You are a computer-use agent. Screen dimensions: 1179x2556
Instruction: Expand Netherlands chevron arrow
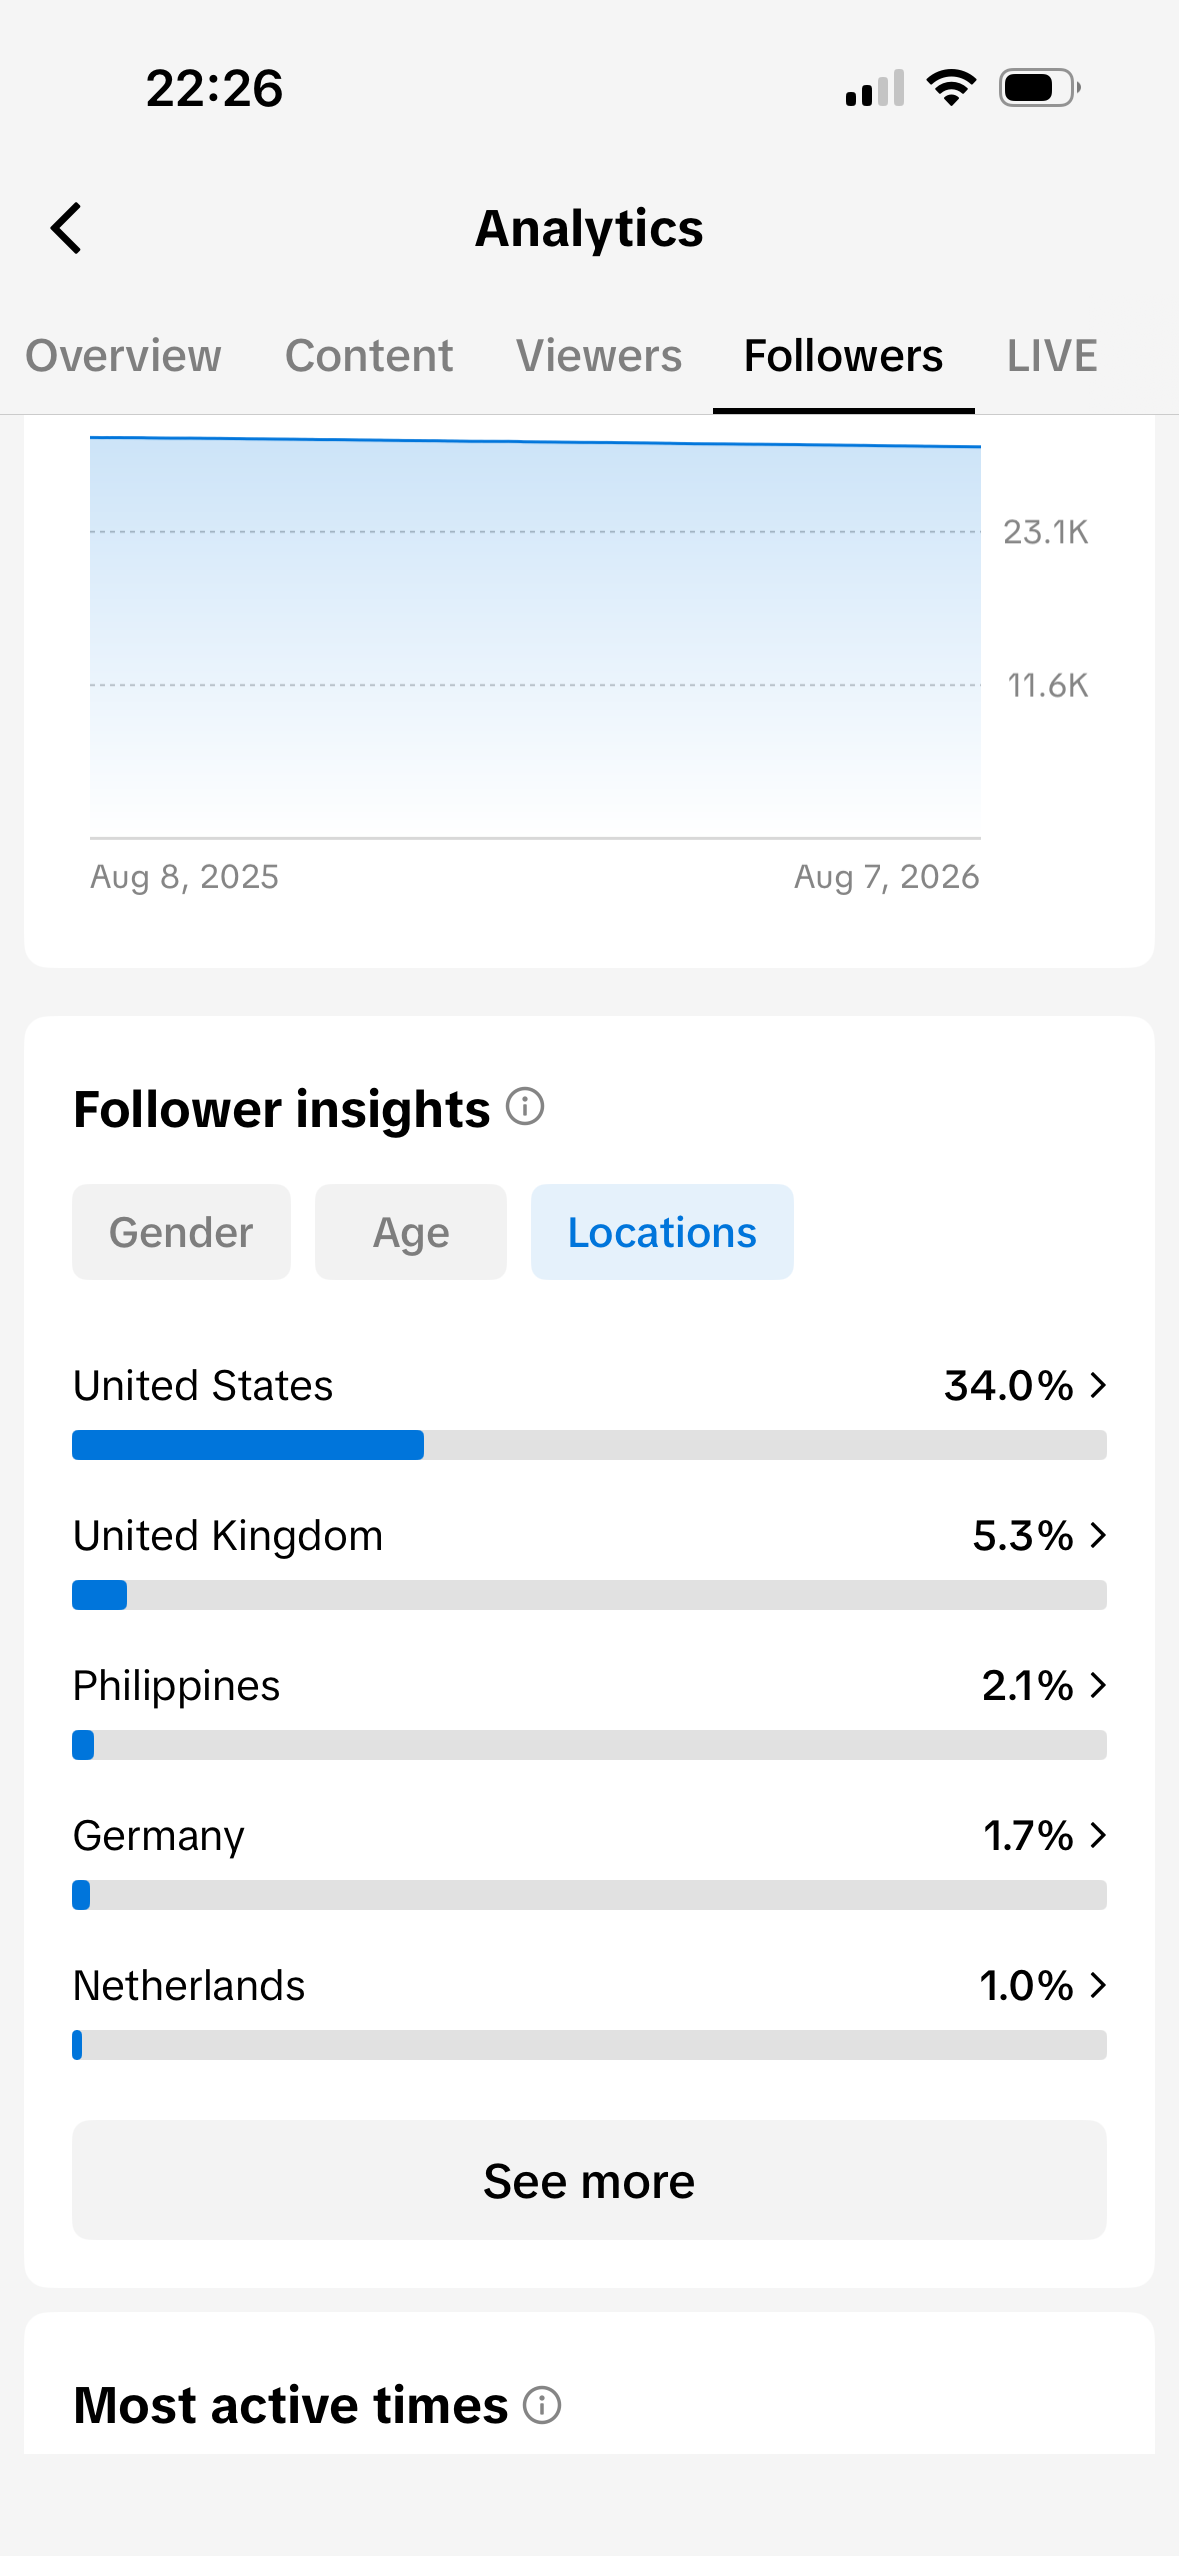coord(1098,1985)
